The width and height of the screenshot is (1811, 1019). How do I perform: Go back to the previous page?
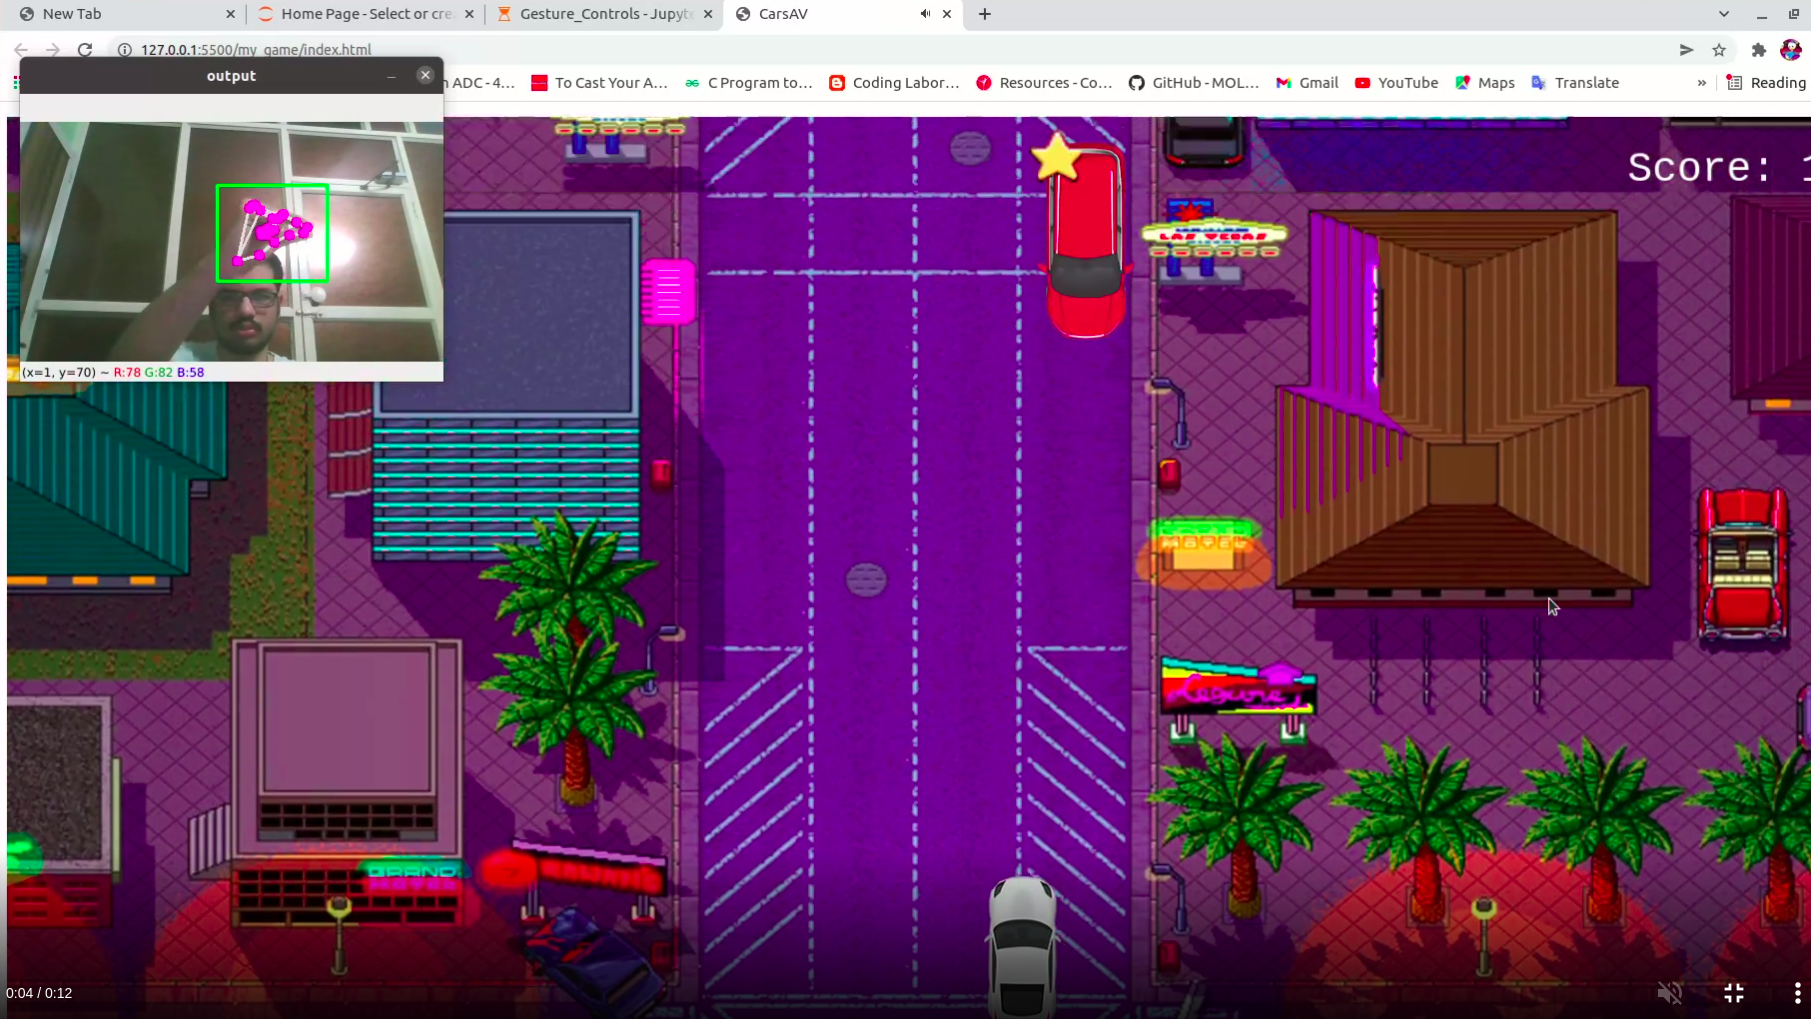coord(21,49)
